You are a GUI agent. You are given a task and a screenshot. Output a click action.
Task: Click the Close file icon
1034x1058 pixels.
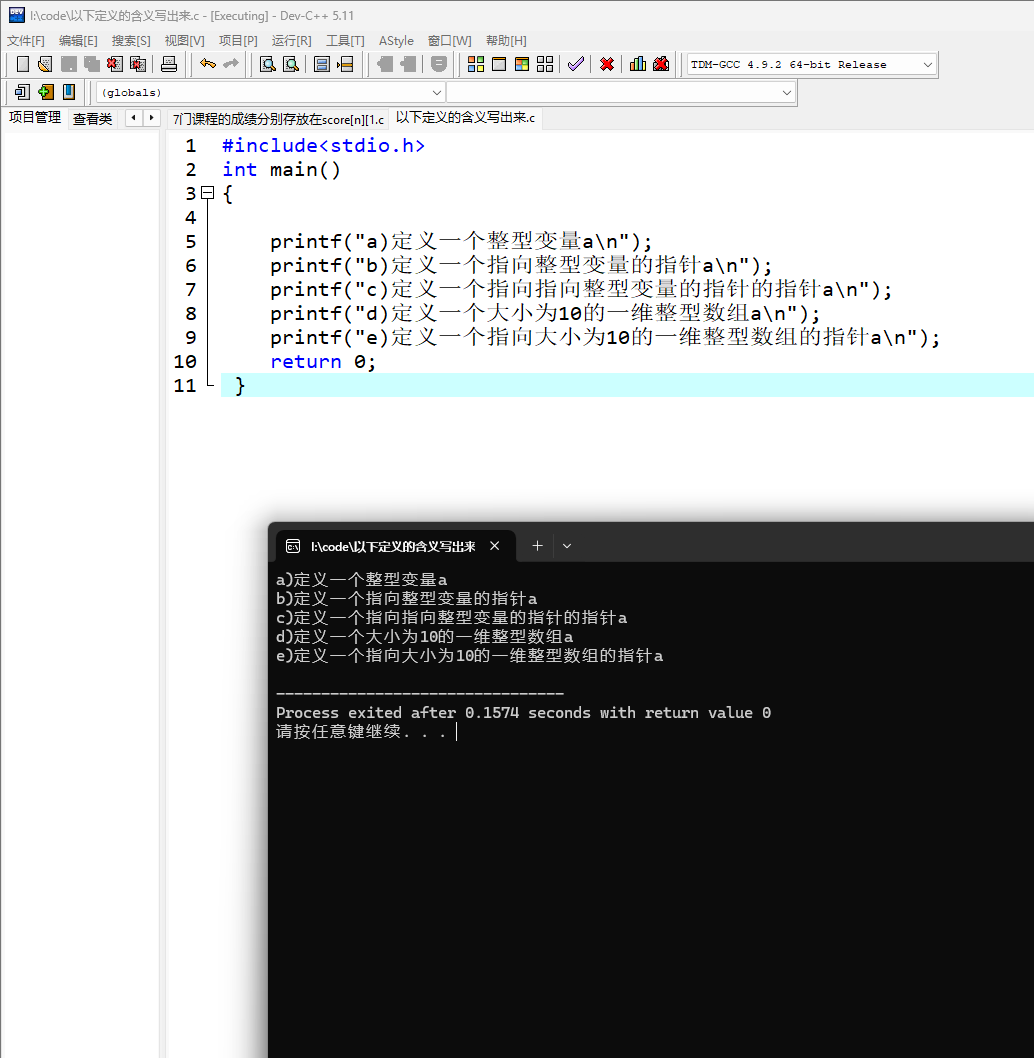(115, 64)
